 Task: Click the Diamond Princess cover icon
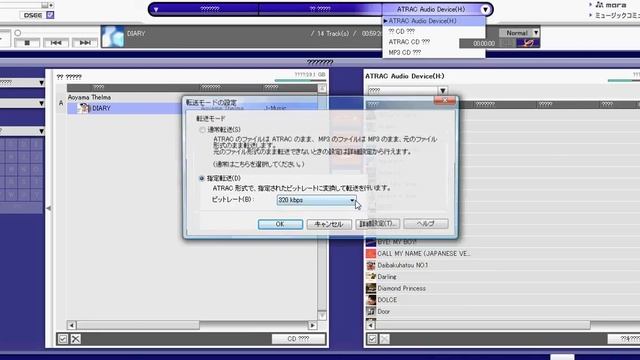click(371, 288)
